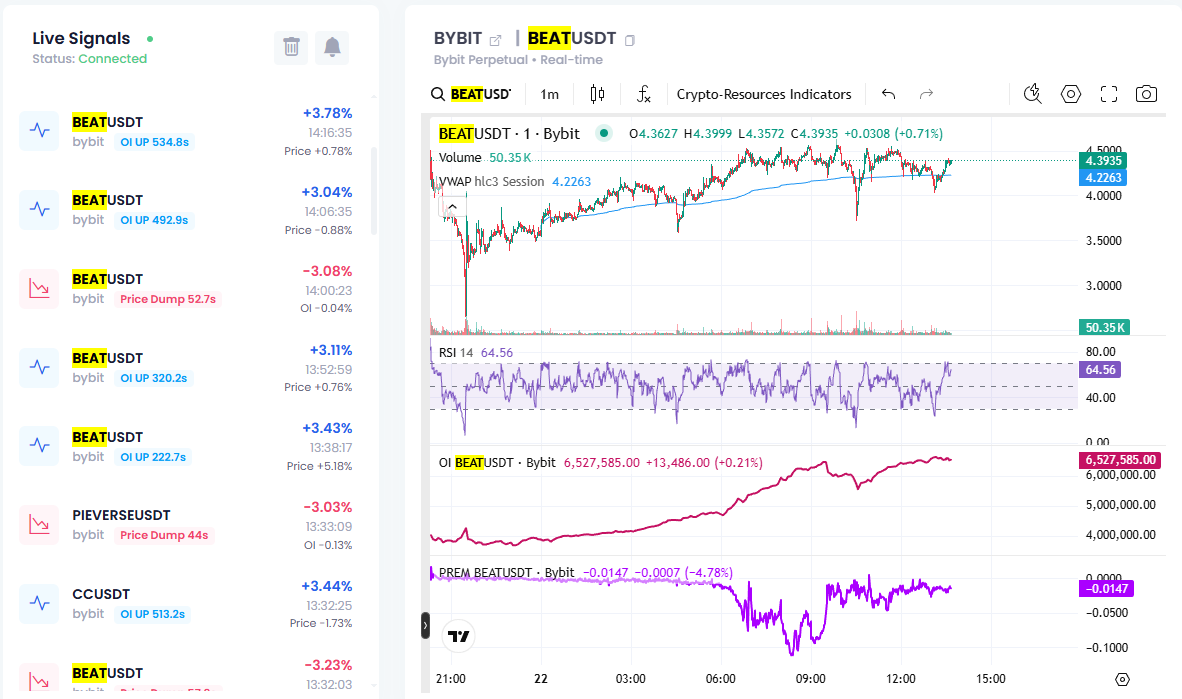Open the fx indicators button
The width and height of the screenshot is (1182, 699).
coord(644,94)
